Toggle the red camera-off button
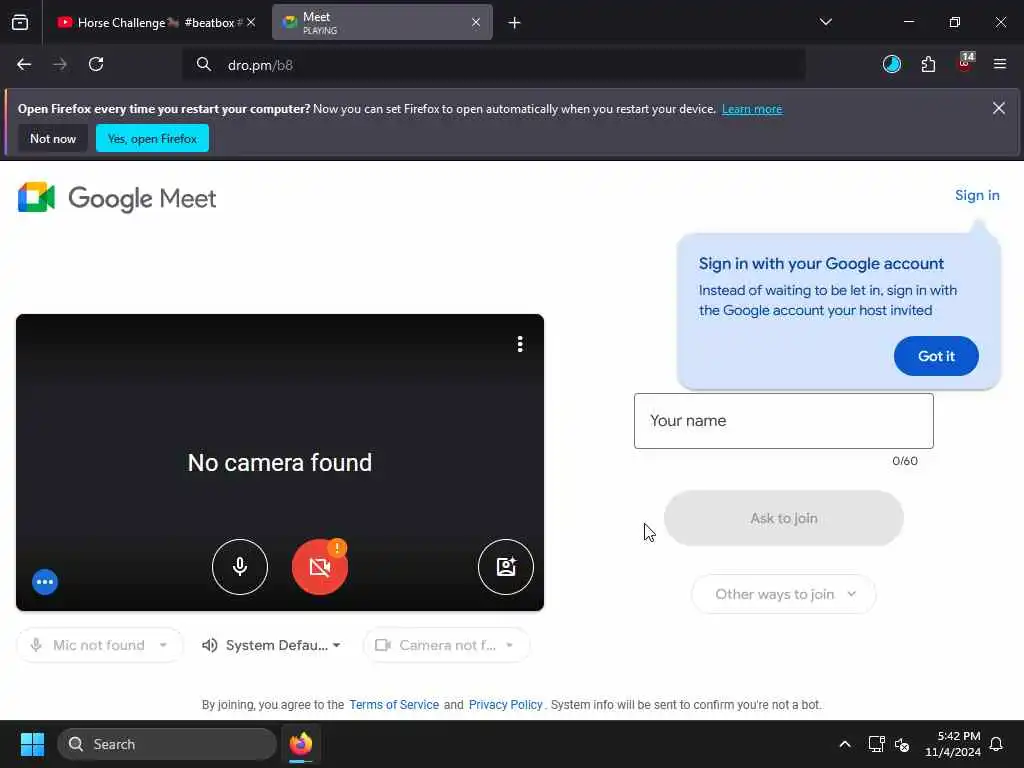Screen dimensions: 1024x768 coord(319,567)
